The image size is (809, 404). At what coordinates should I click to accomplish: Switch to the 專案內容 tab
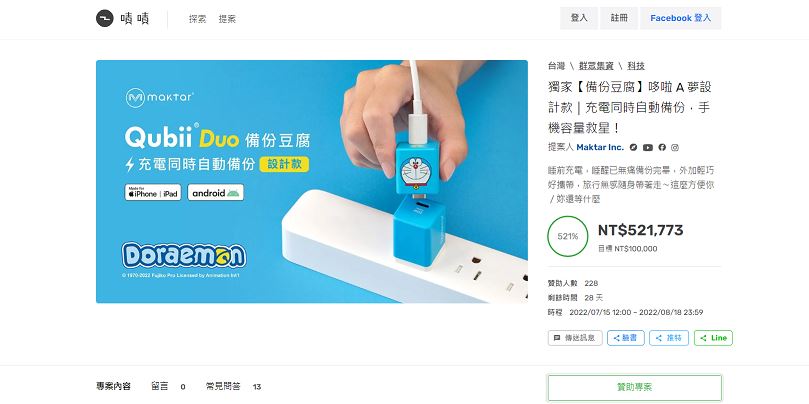point(114,386)
